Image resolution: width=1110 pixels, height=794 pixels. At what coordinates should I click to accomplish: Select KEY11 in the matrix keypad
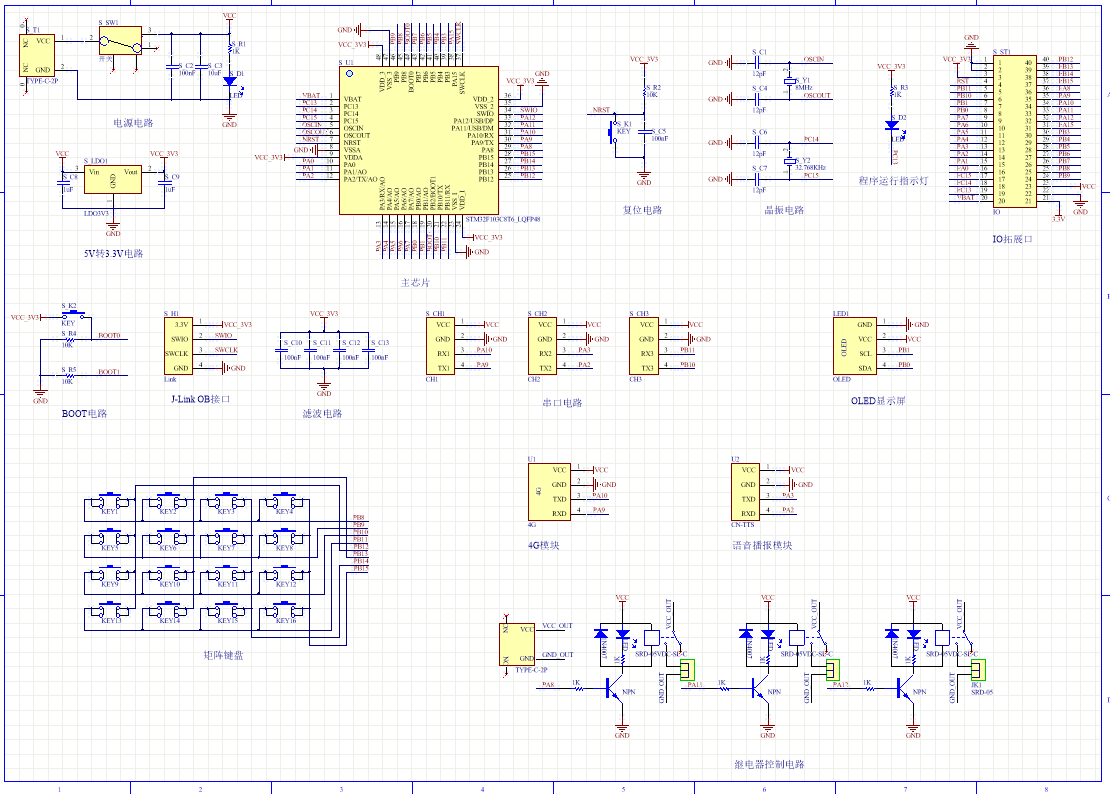coord(226,575)
